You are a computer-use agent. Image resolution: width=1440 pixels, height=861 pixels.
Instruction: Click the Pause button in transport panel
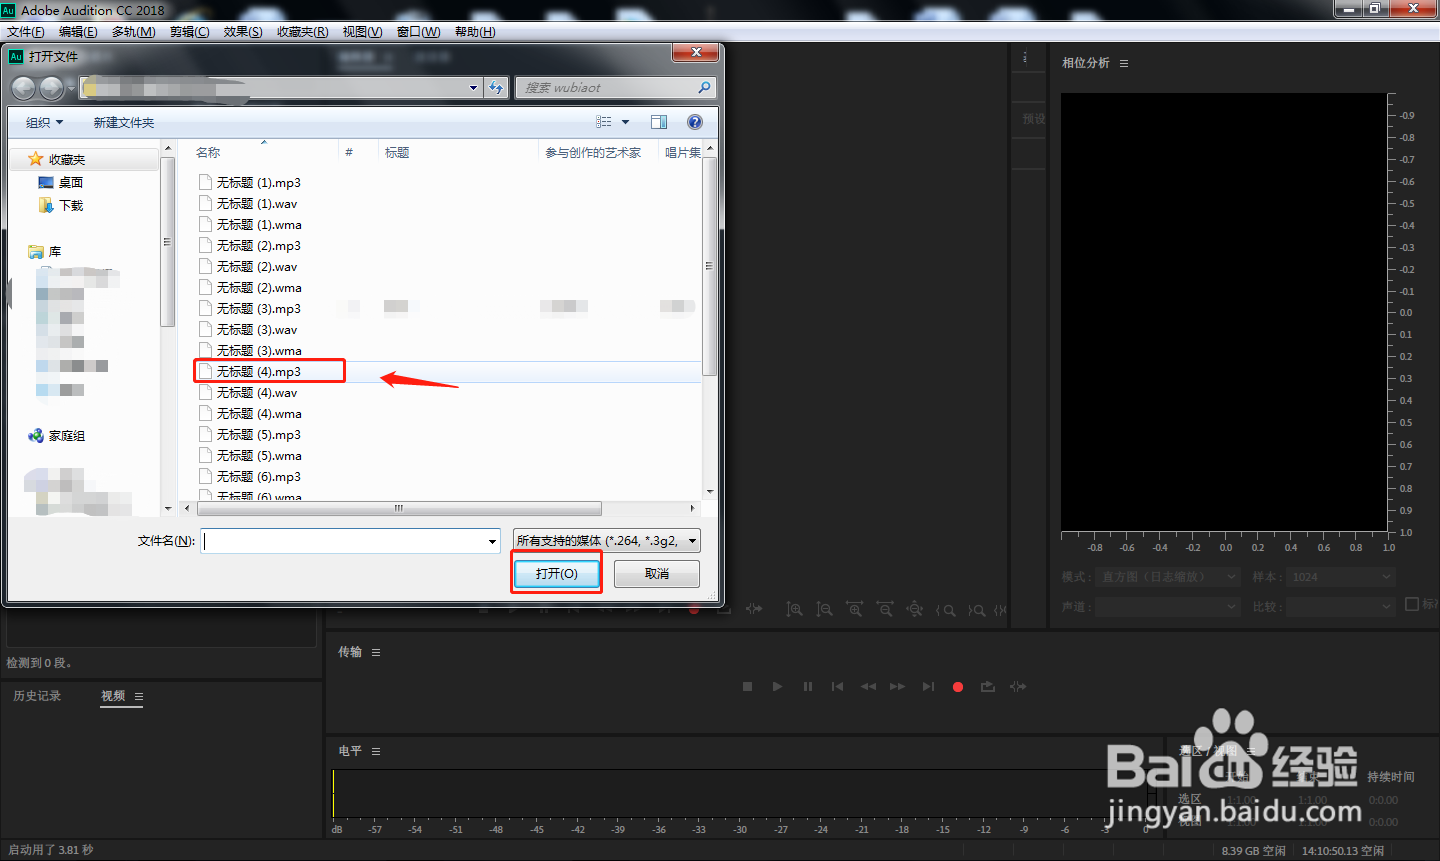[808, 686]
